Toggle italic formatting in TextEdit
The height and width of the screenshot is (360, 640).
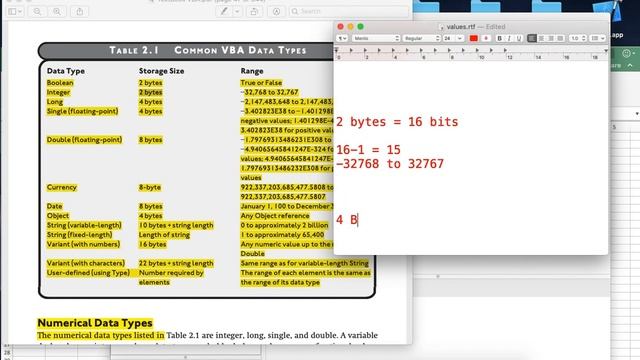click(x=509, y=38)
